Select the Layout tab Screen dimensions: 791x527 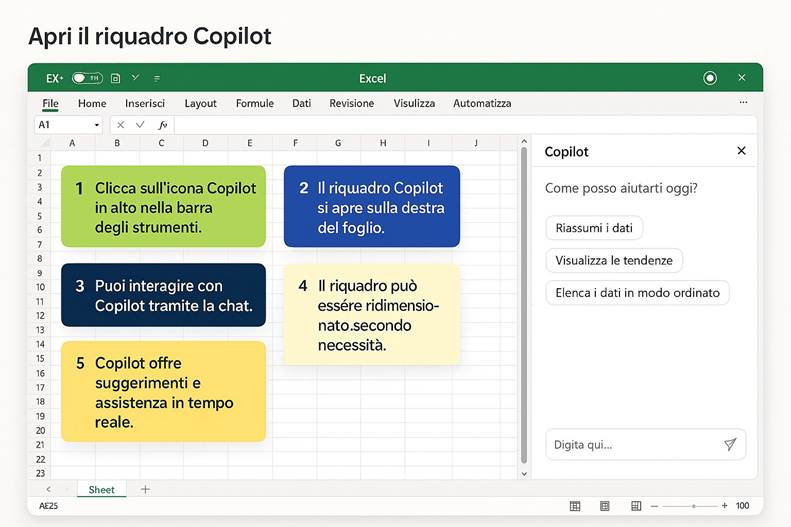200,103
